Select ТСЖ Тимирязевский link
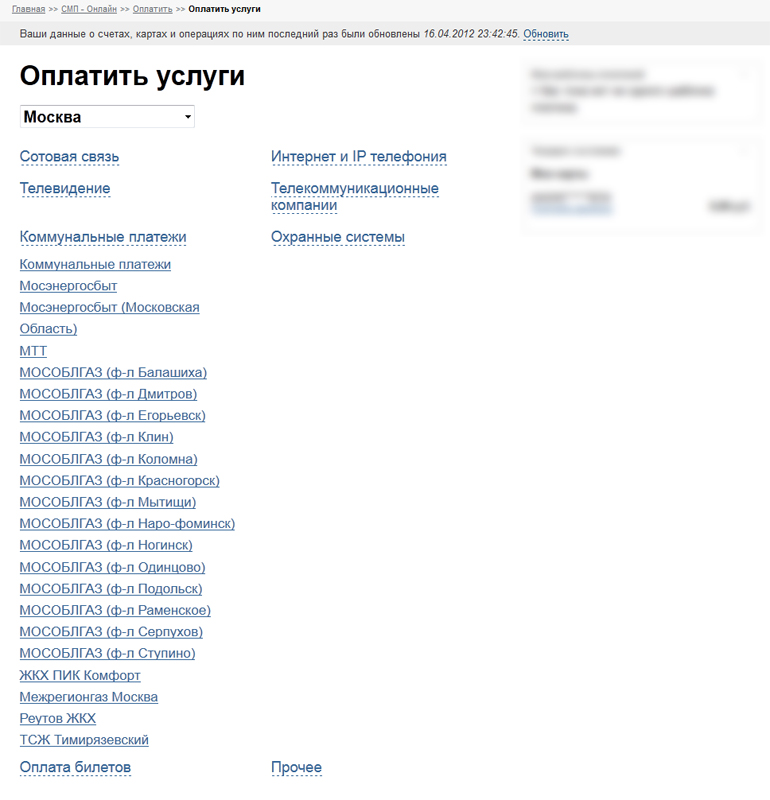Image resolution: width=770 pixels, height=800 pixels. pyautogui.click(x=84, y=740)
